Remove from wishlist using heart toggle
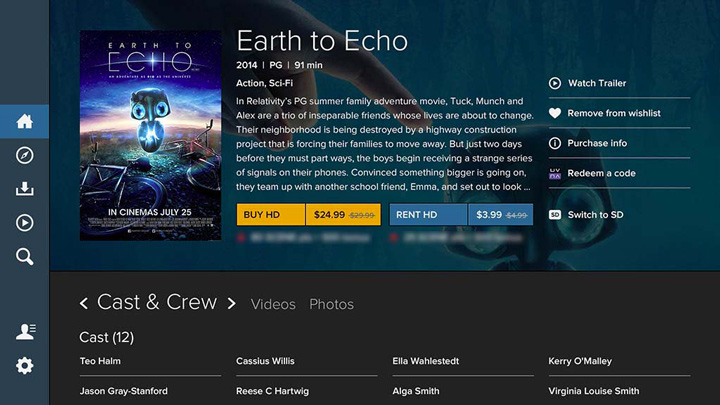720x405 pixels. click(555, 113)
